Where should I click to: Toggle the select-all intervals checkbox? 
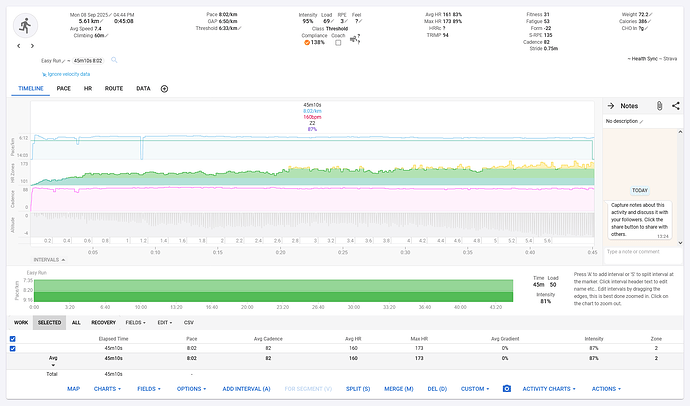(12, 339)
